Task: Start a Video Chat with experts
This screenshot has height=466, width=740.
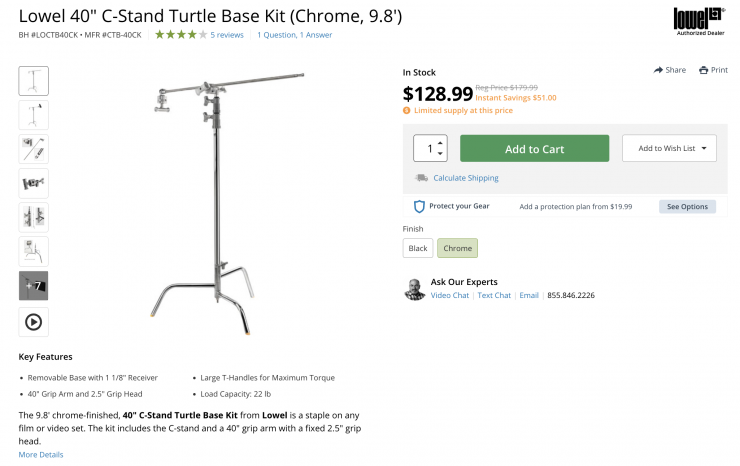Action: click(450, 296)
